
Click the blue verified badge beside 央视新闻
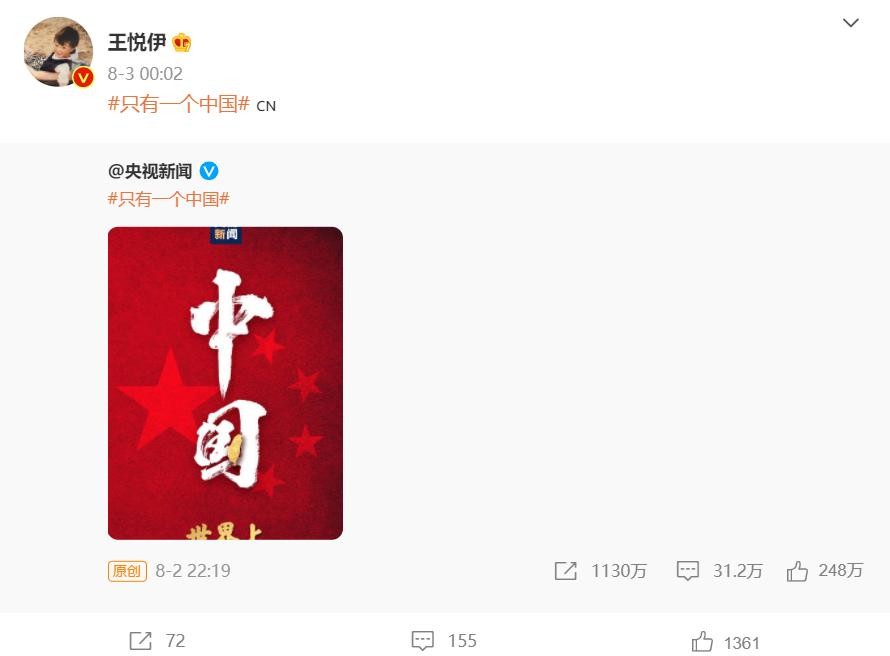pos(209,171)
